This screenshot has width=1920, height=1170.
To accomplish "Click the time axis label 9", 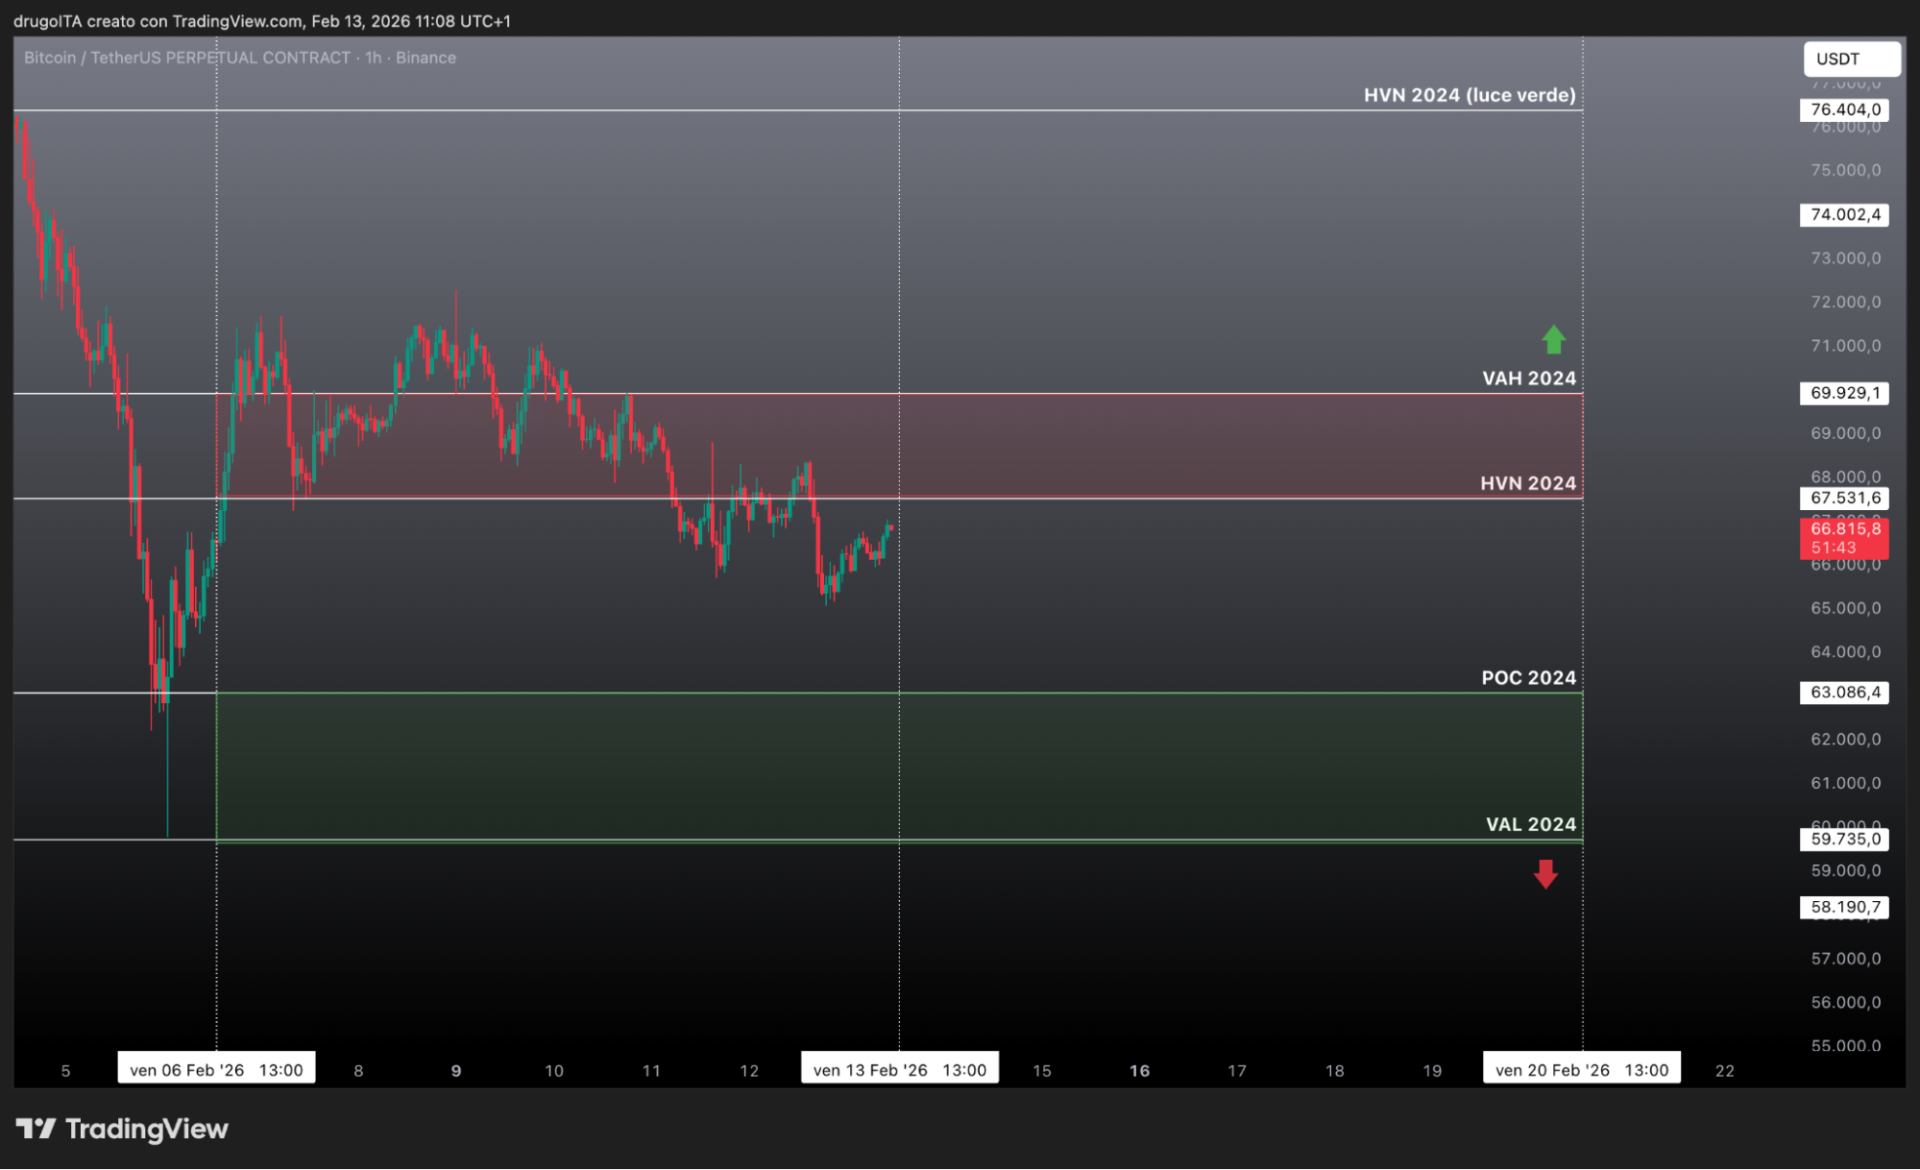I will coord(456,1070).
